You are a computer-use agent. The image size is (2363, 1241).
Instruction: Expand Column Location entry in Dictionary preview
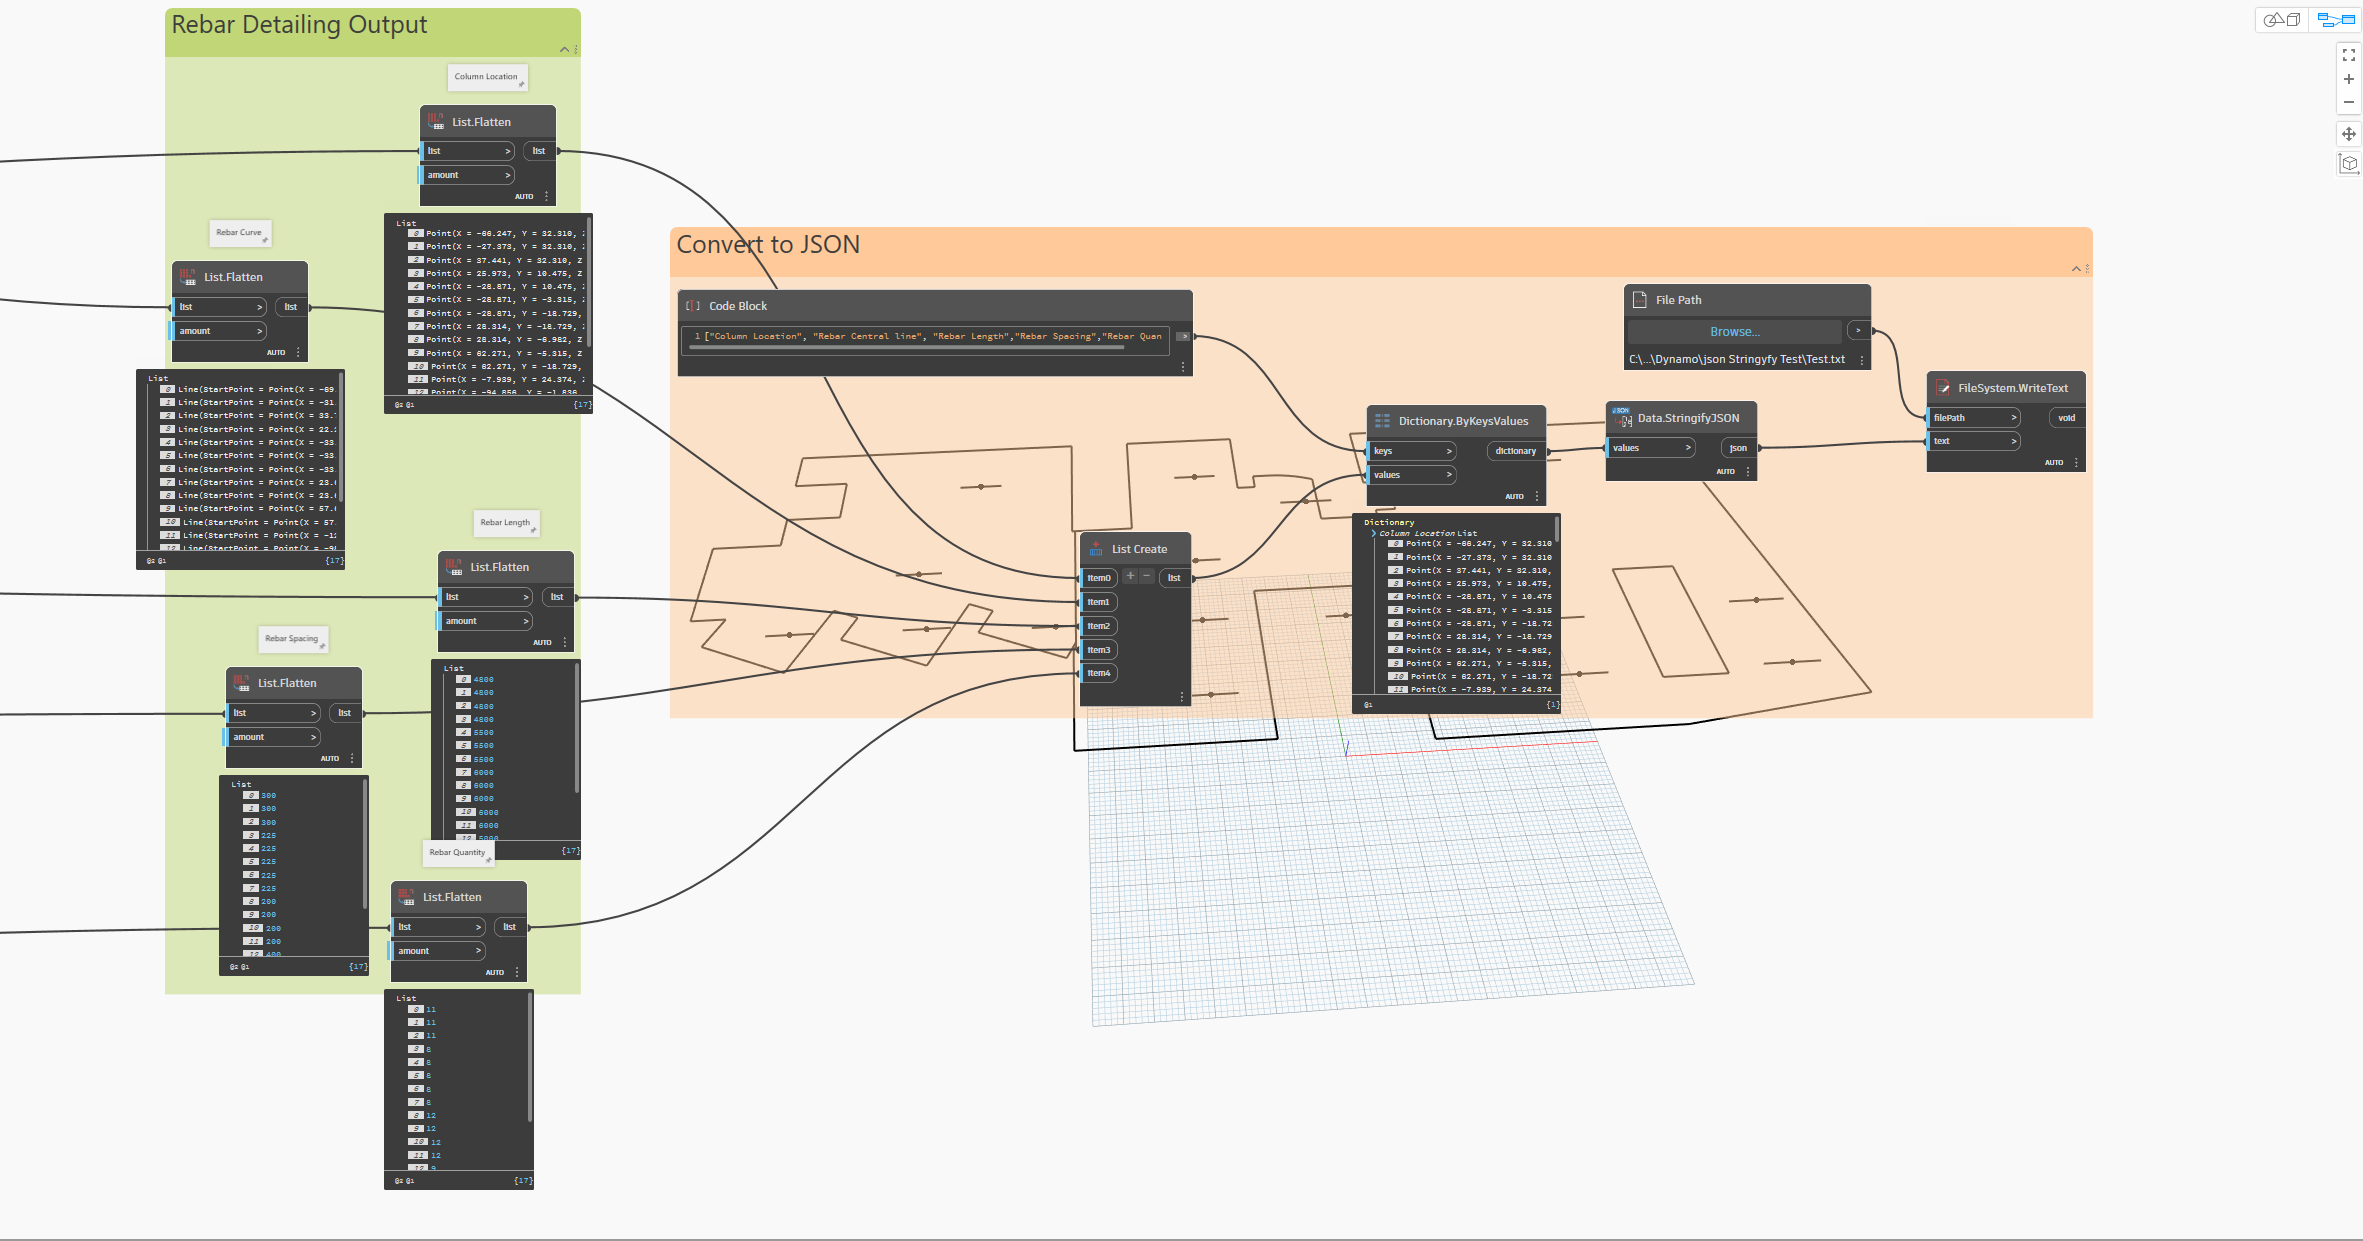pos(1373,533)
